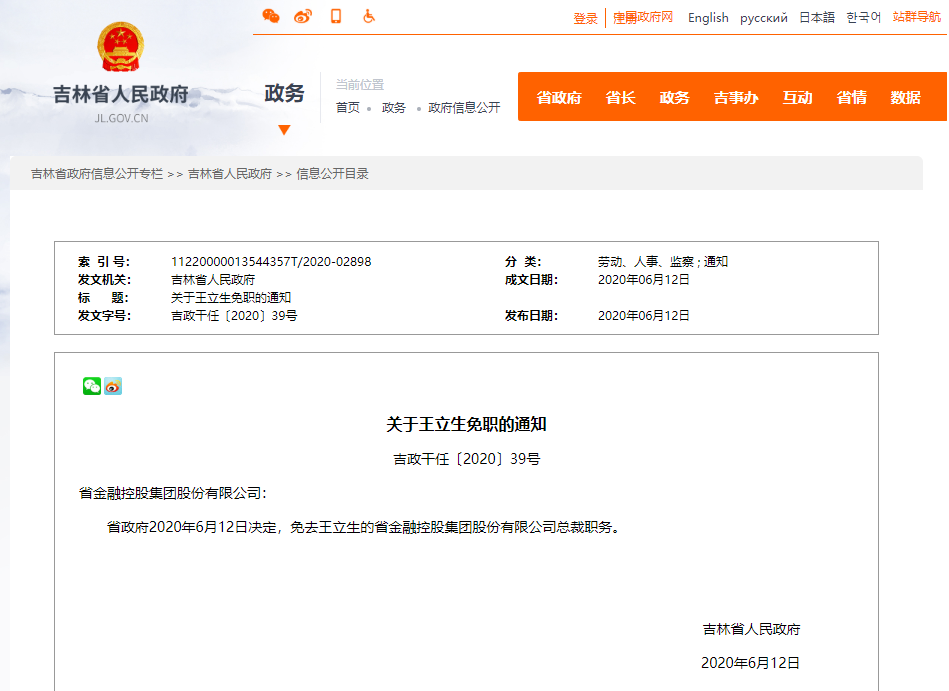Open the 站群导航 site navigation
Screen dimensions: 949x691
click(x=915, y=17)
